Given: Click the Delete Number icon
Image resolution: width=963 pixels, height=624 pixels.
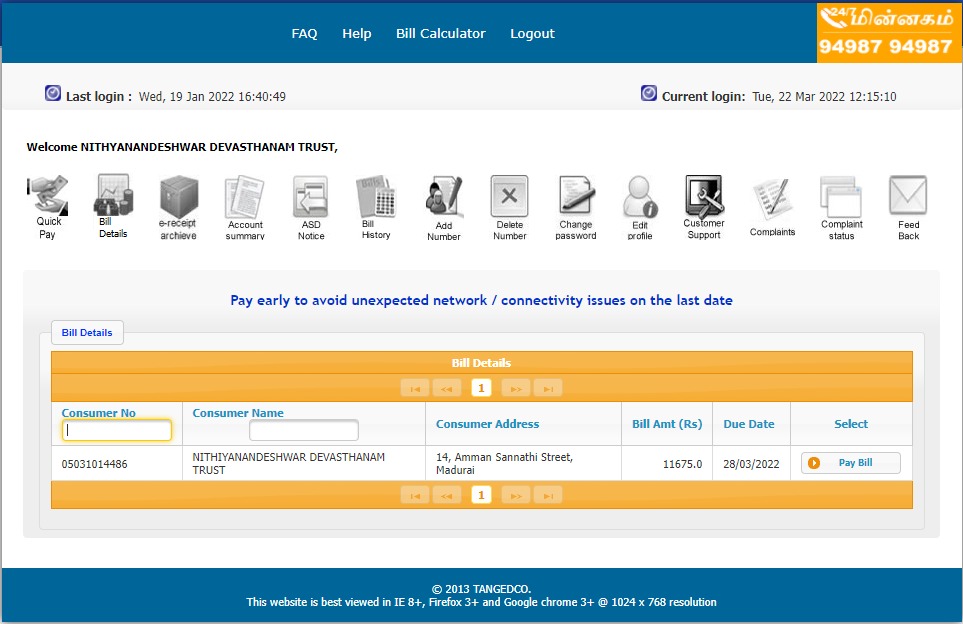Looking at the screenshot, I should pyautogui.click(x=509, y=197).
